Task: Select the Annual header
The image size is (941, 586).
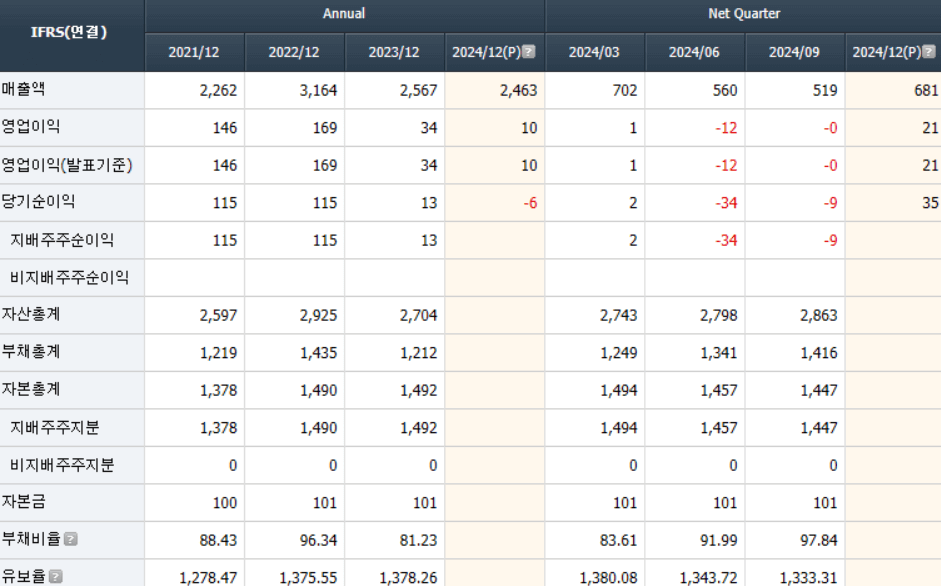Action: coord(344,14)
